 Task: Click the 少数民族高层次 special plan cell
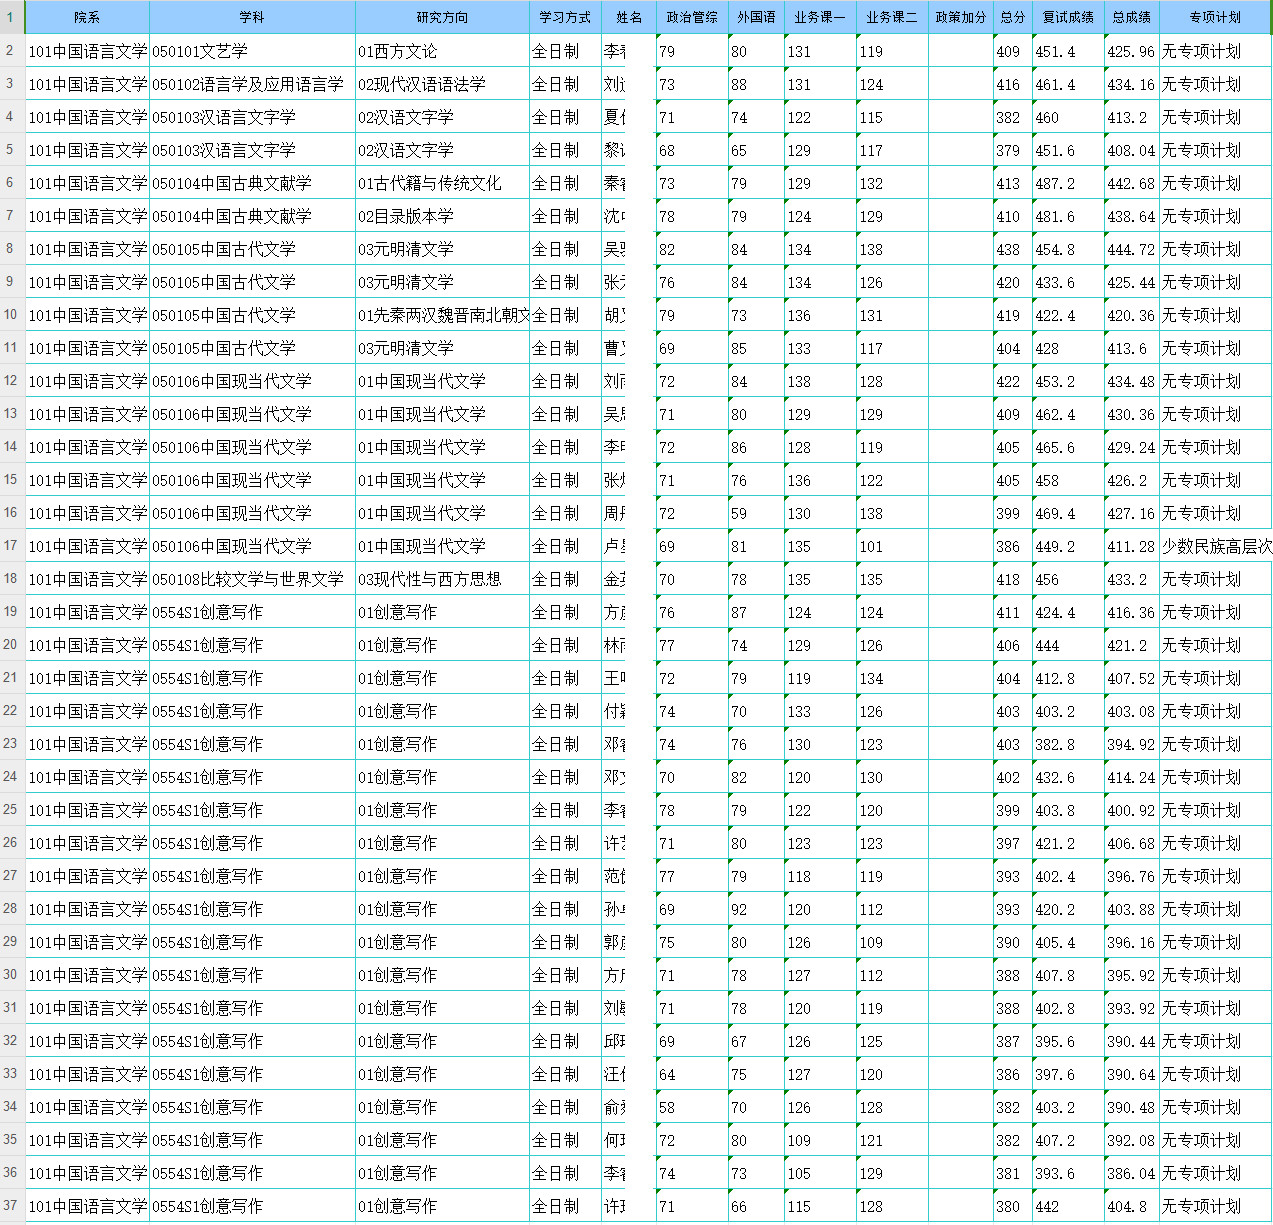pos(1215,547)
